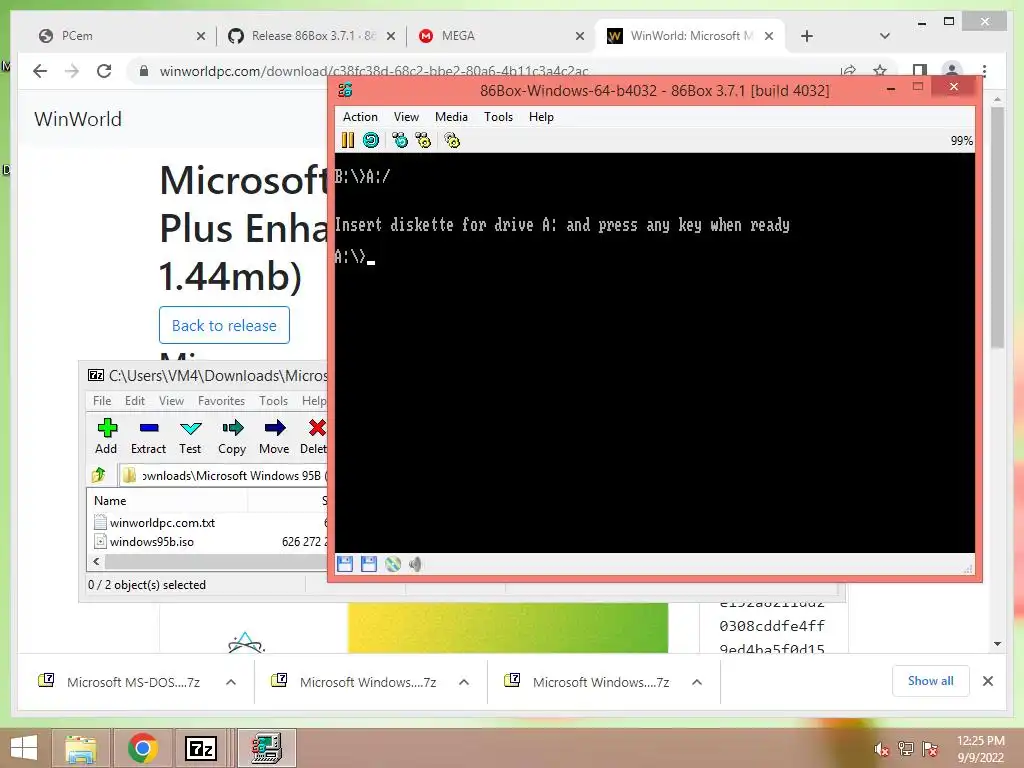Open the 7-Zip Tools menu
Screen dimensions: 1024x768
[x=273, y=400]
